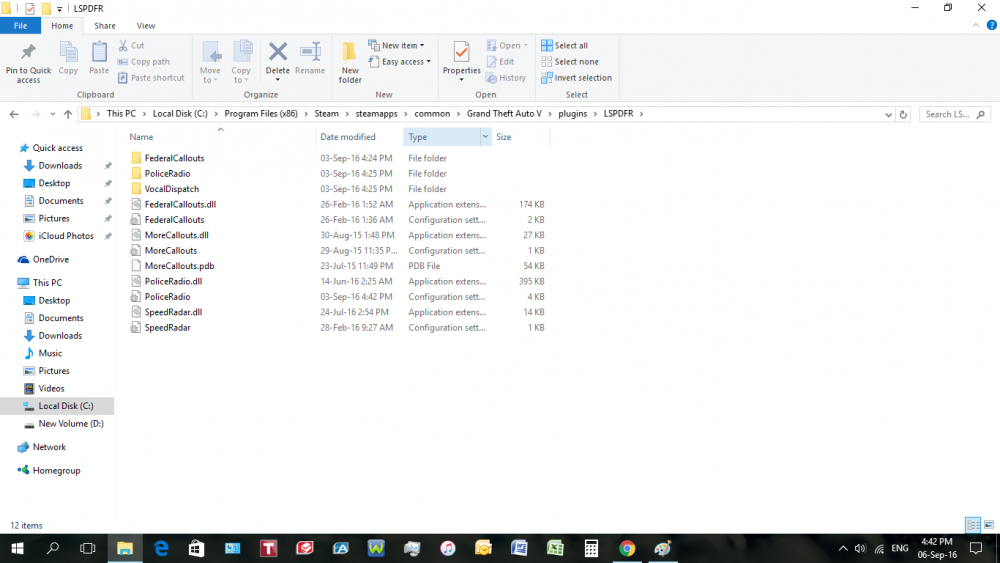Switch to the Home tab
The width and height of the screenshot is (1000, 563).
(62, 26)
